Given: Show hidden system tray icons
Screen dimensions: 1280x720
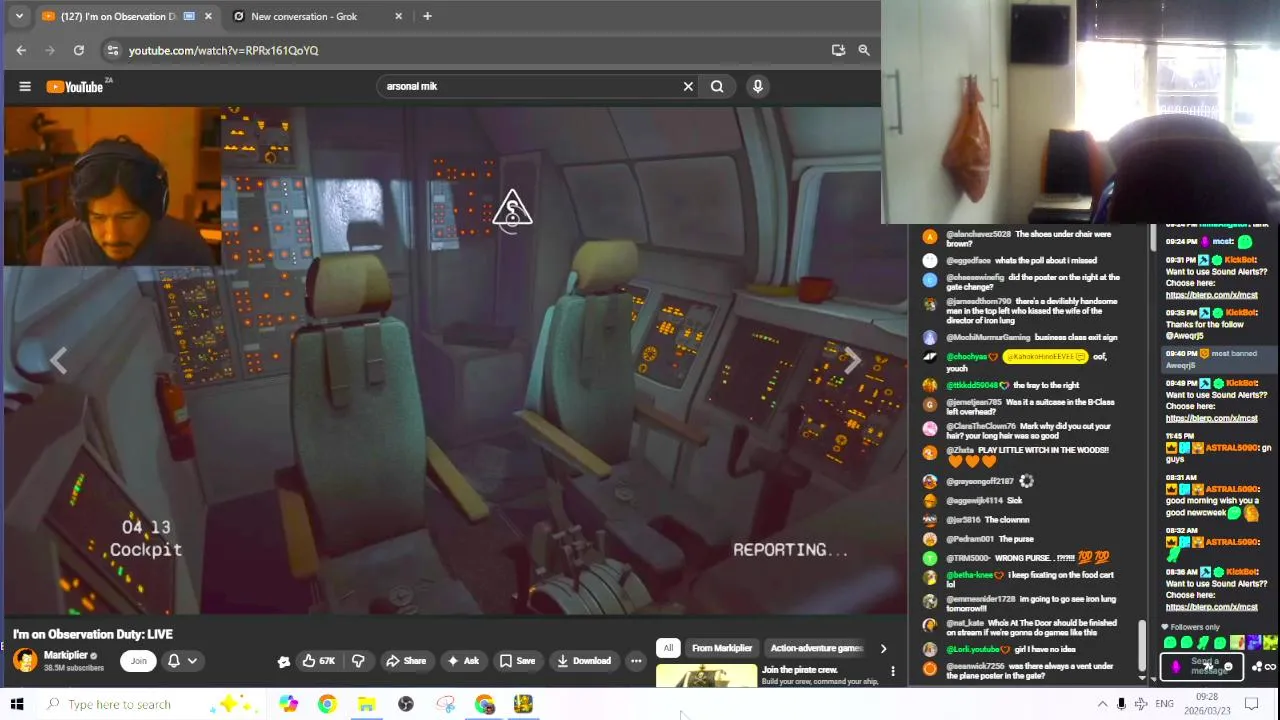Looking at the screenshot, I should (x=1102, y=704).
